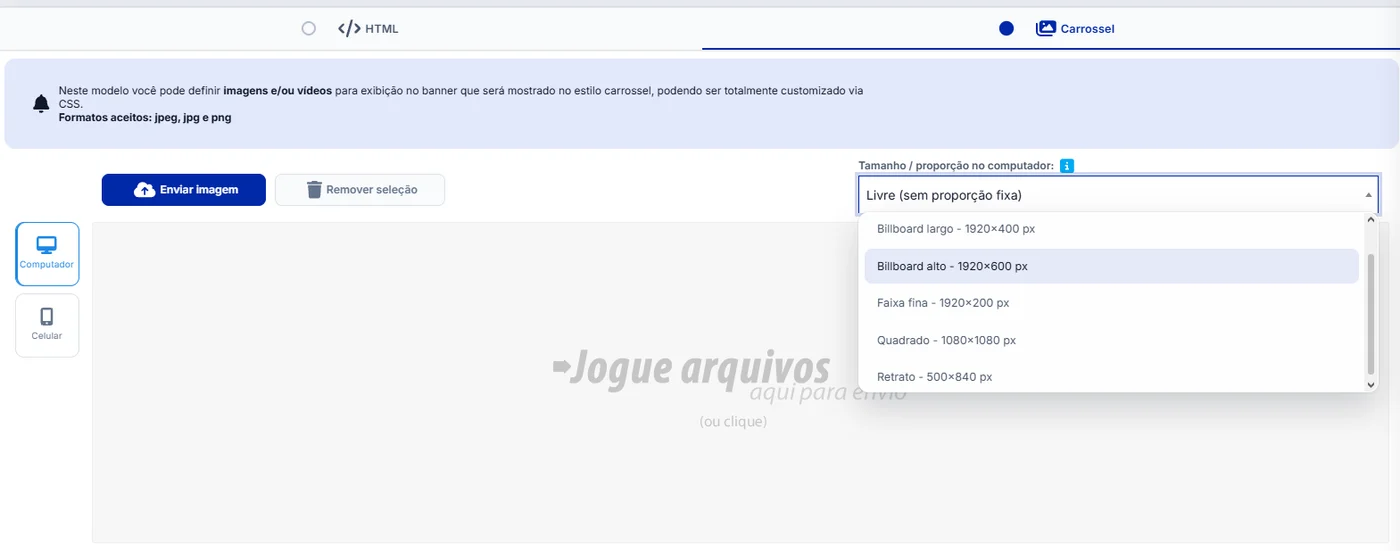Screen dimensions: 1400x551
Task: Open the info icon beside Tamanho label
Action: click(x=1067, y=166)
